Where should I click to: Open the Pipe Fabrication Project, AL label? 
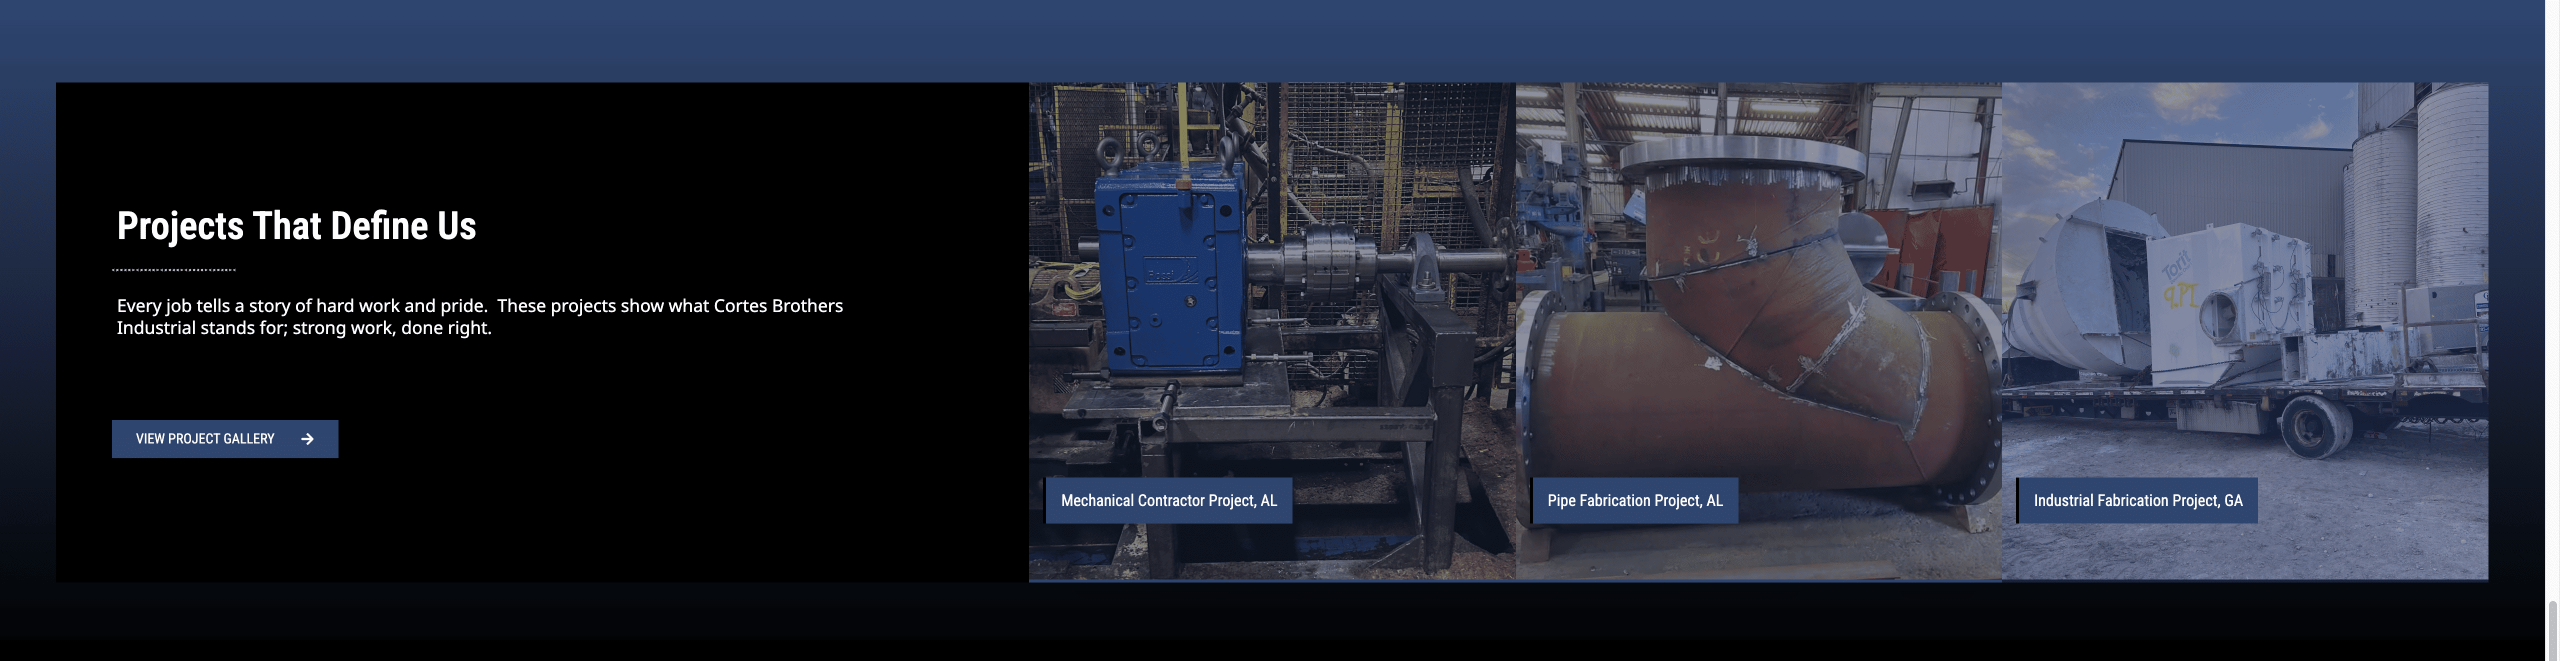(x=1634, y=501)
